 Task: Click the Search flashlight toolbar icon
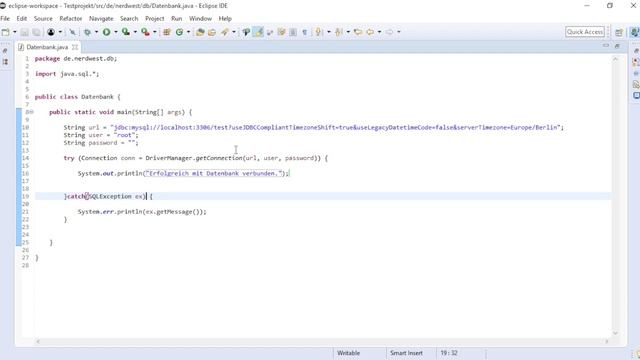pyautogui.click(x=224, y=32)
